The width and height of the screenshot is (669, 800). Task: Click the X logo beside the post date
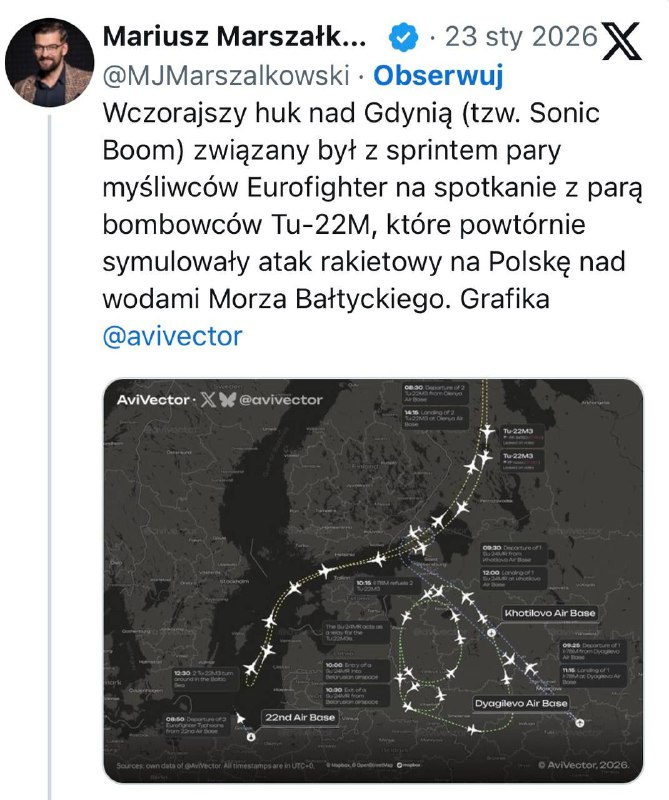pyautogui.click(x=625, y=41)
